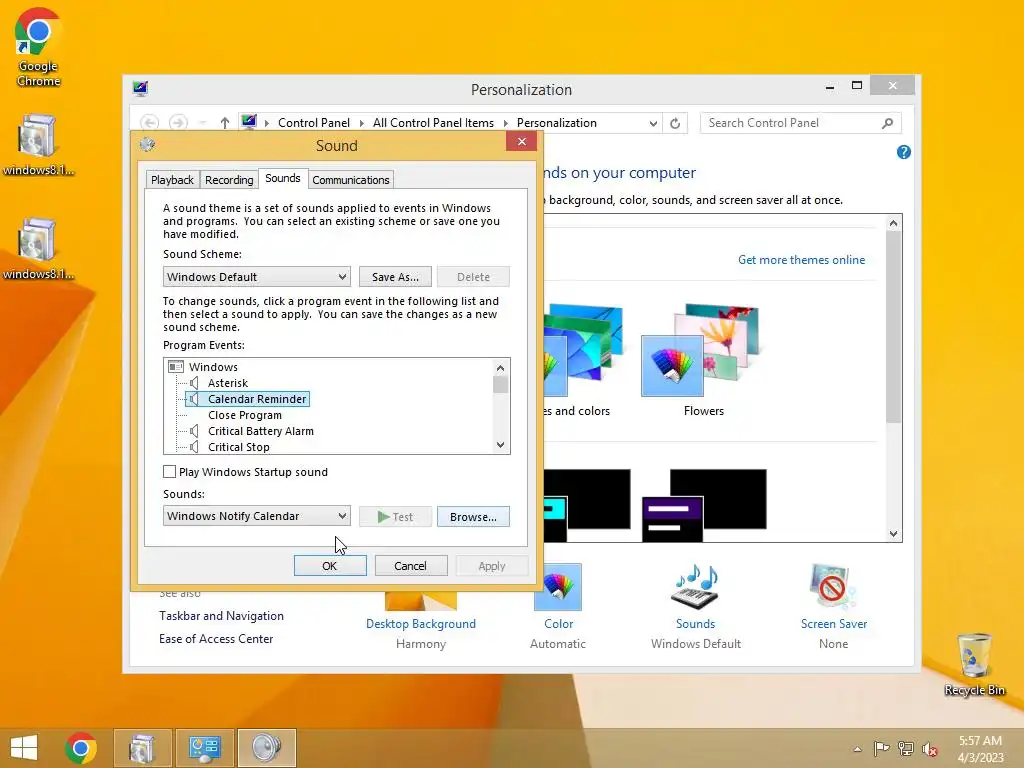
Task: Click the Sound dialog title bar speaker icon
Action: pos(148,144)
